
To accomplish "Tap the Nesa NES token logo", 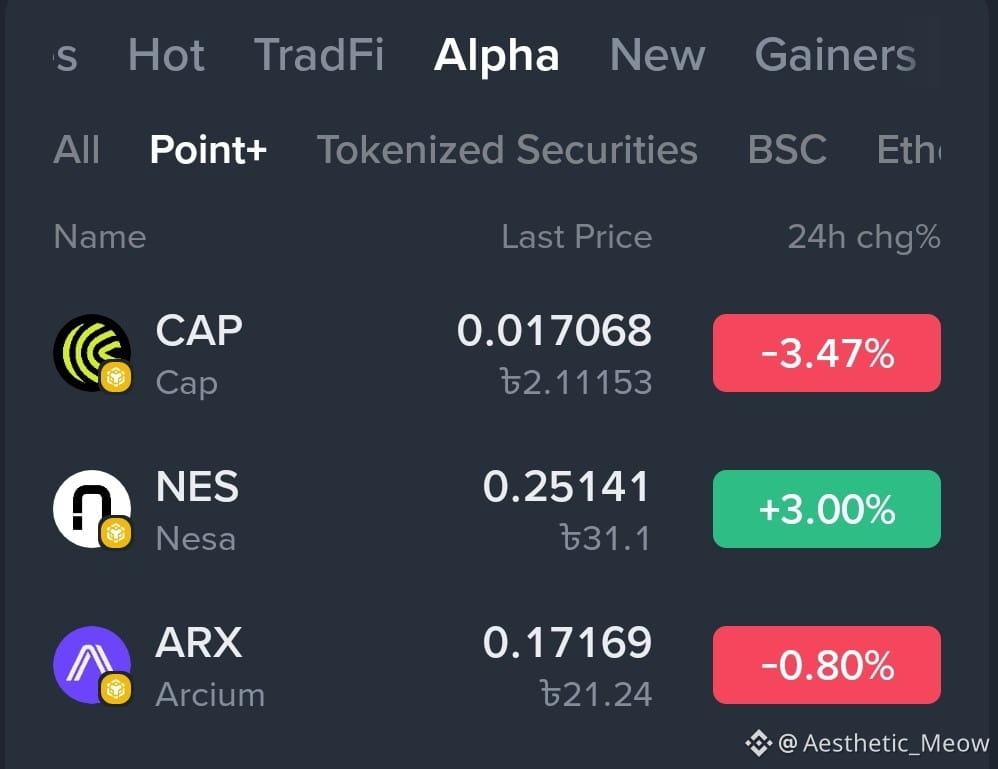I will click(92, 509).
